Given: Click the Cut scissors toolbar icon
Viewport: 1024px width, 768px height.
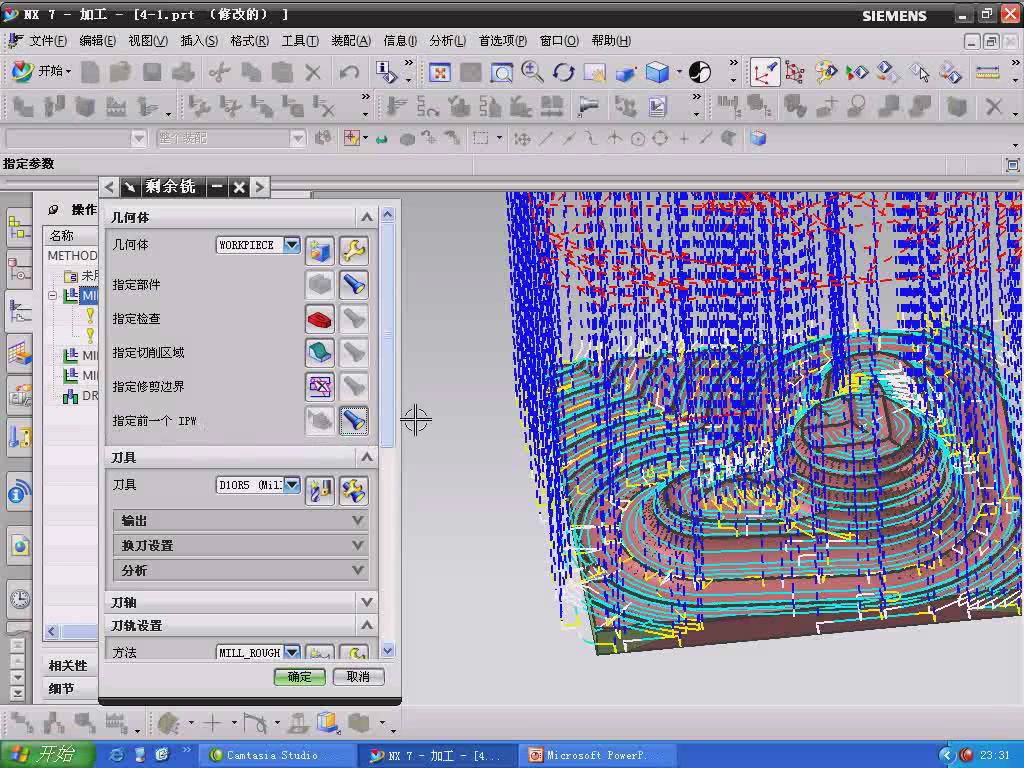Looking at the screenshot, I should [x=219, y=72].
